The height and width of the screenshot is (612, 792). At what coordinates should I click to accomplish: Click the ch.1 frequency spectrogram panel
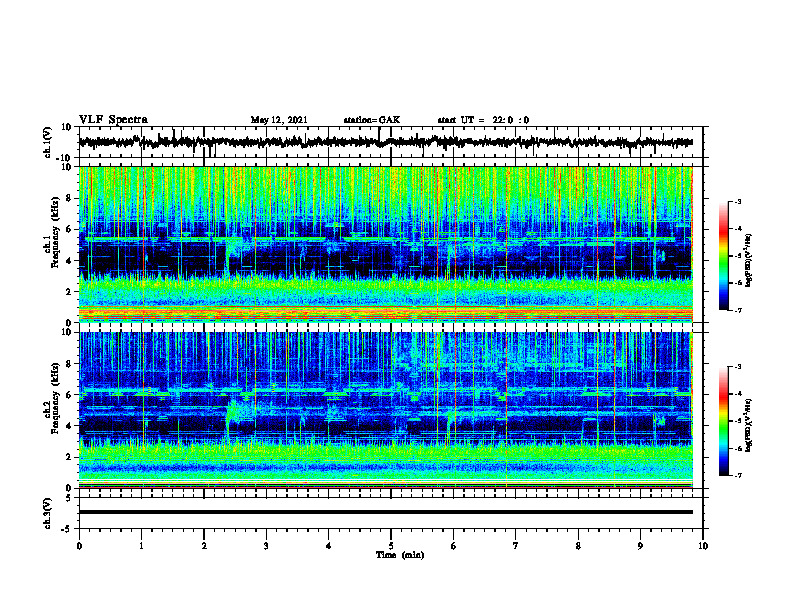point(385,244)
